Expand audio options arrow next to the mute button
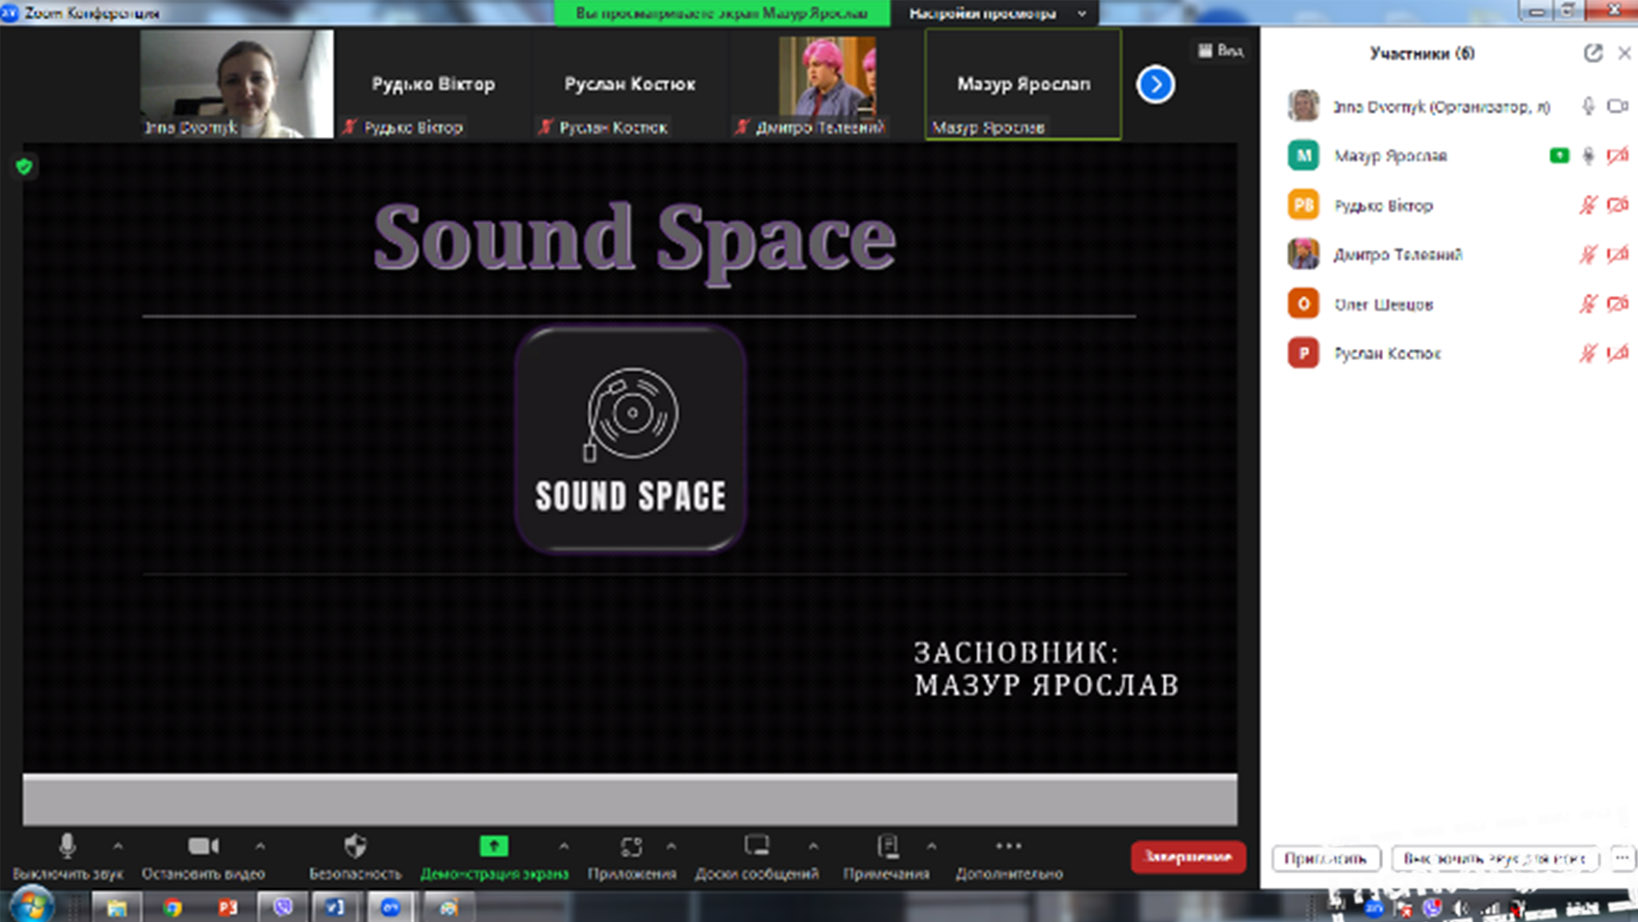Screen dimensions: 1638x922 click(118, 846)
